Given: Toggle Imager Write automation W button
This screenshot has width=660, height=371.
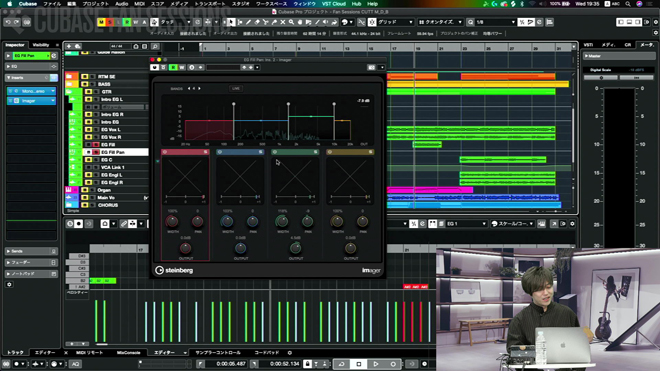Looking at the screenshot, I should 182,67.
